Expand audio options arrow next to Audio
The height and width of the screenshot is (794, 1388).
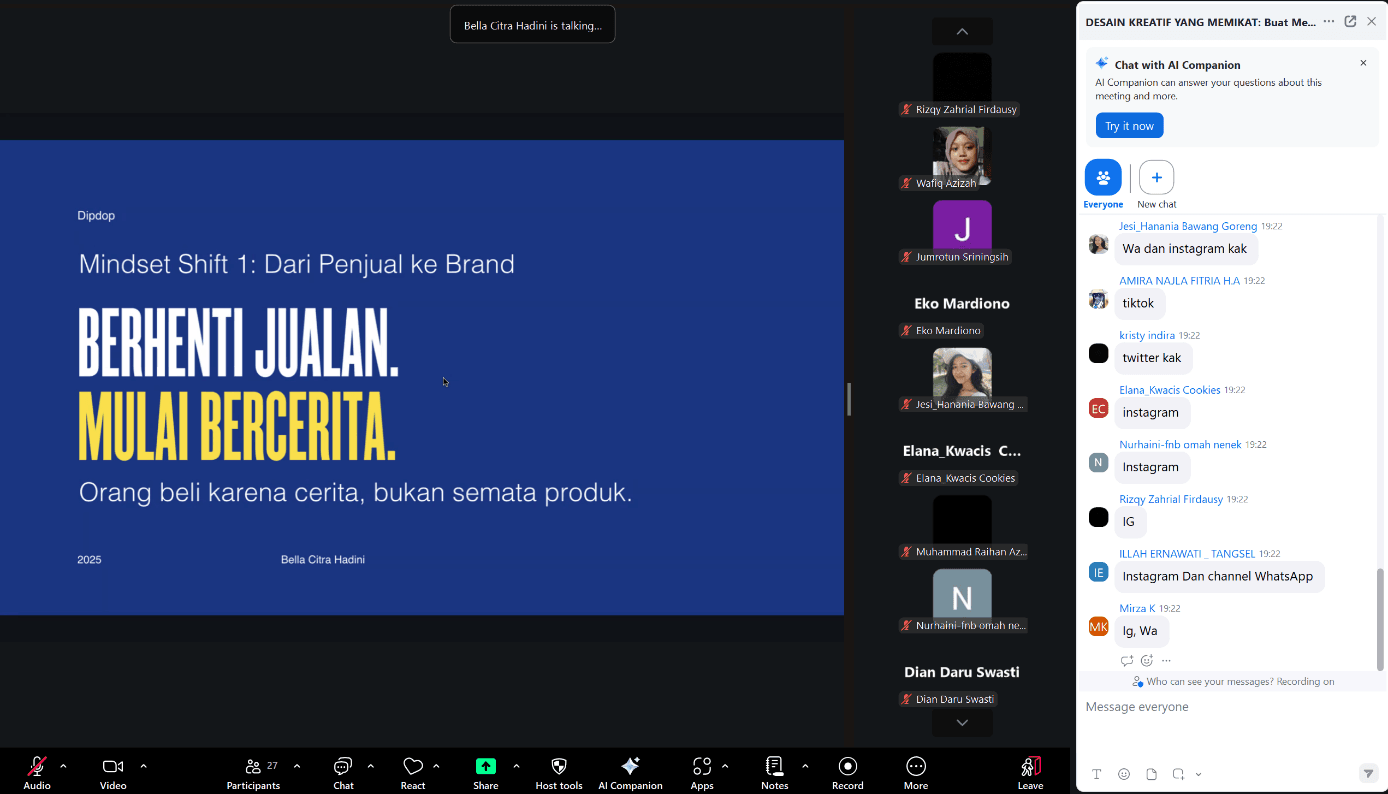point(63,766)
